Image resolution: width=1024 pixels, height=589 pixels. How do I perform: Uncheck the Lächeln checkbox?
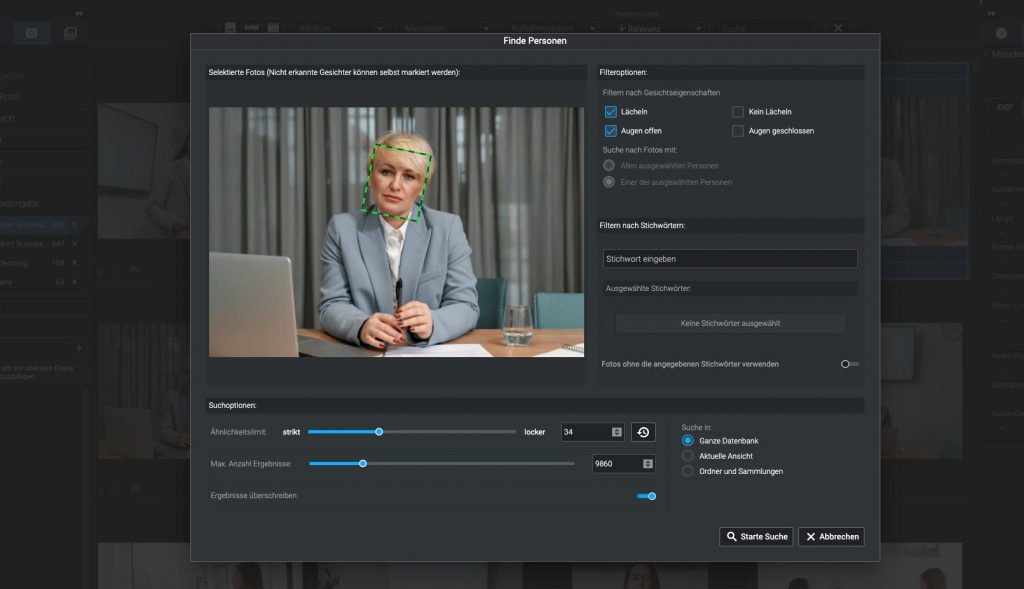(610, 112)
